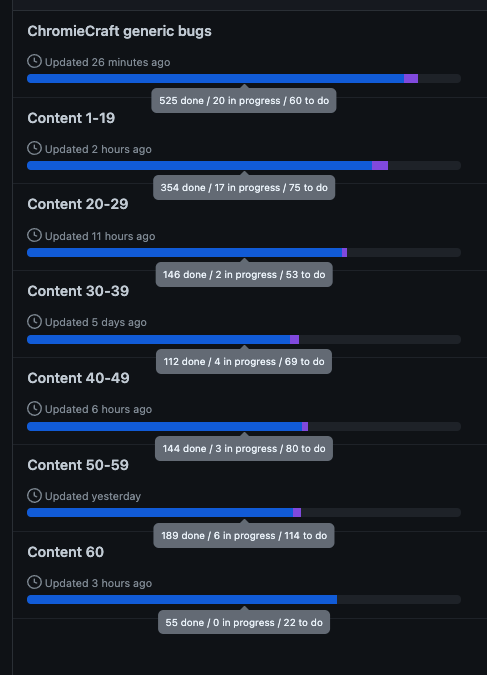Viewport: 487px width, 675px height.
Task: Click the 189 done / 6 in progress tooltip
Action: pyautogui.click(x=244, y=536)
